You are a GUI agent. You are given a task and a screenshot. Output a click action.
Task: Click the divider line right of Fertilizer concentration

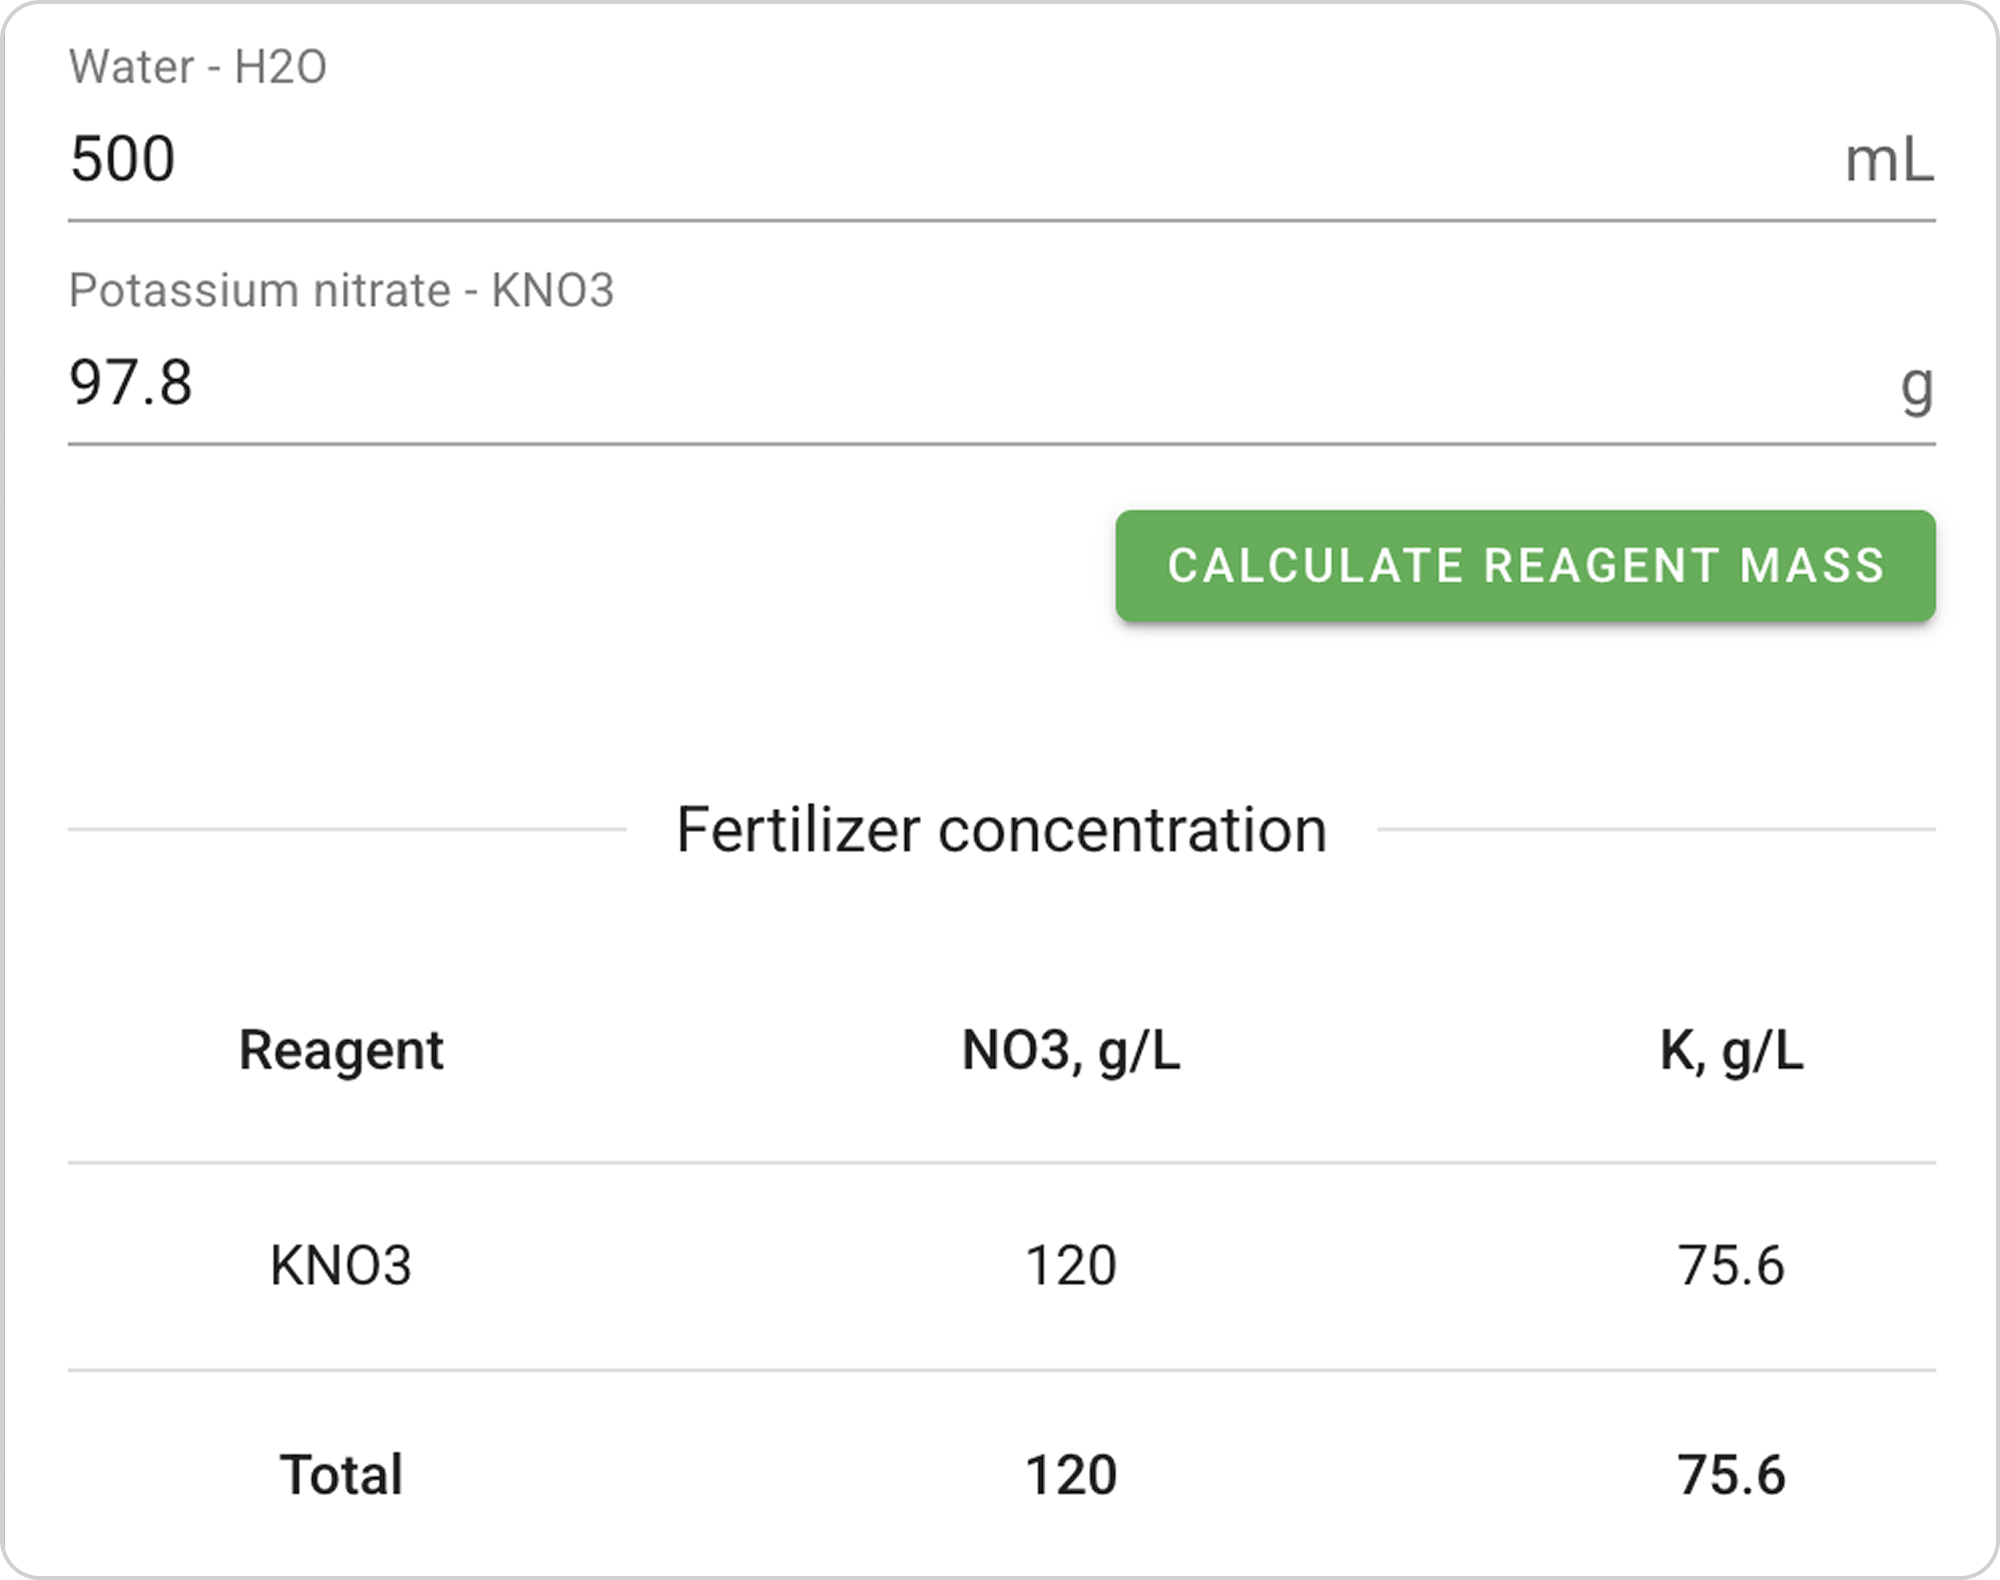pos(1656,829)
